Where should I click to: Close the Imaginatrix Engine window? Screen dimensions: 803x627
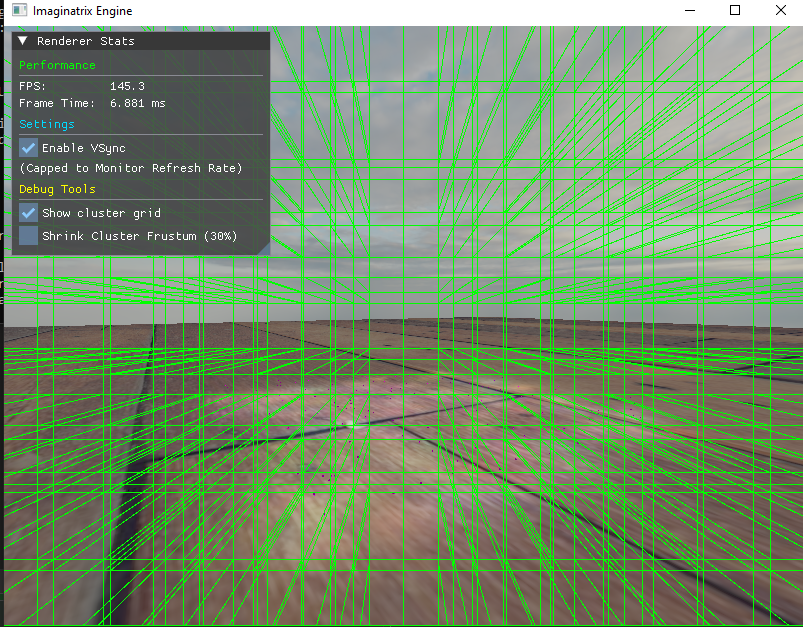[780, 10]
